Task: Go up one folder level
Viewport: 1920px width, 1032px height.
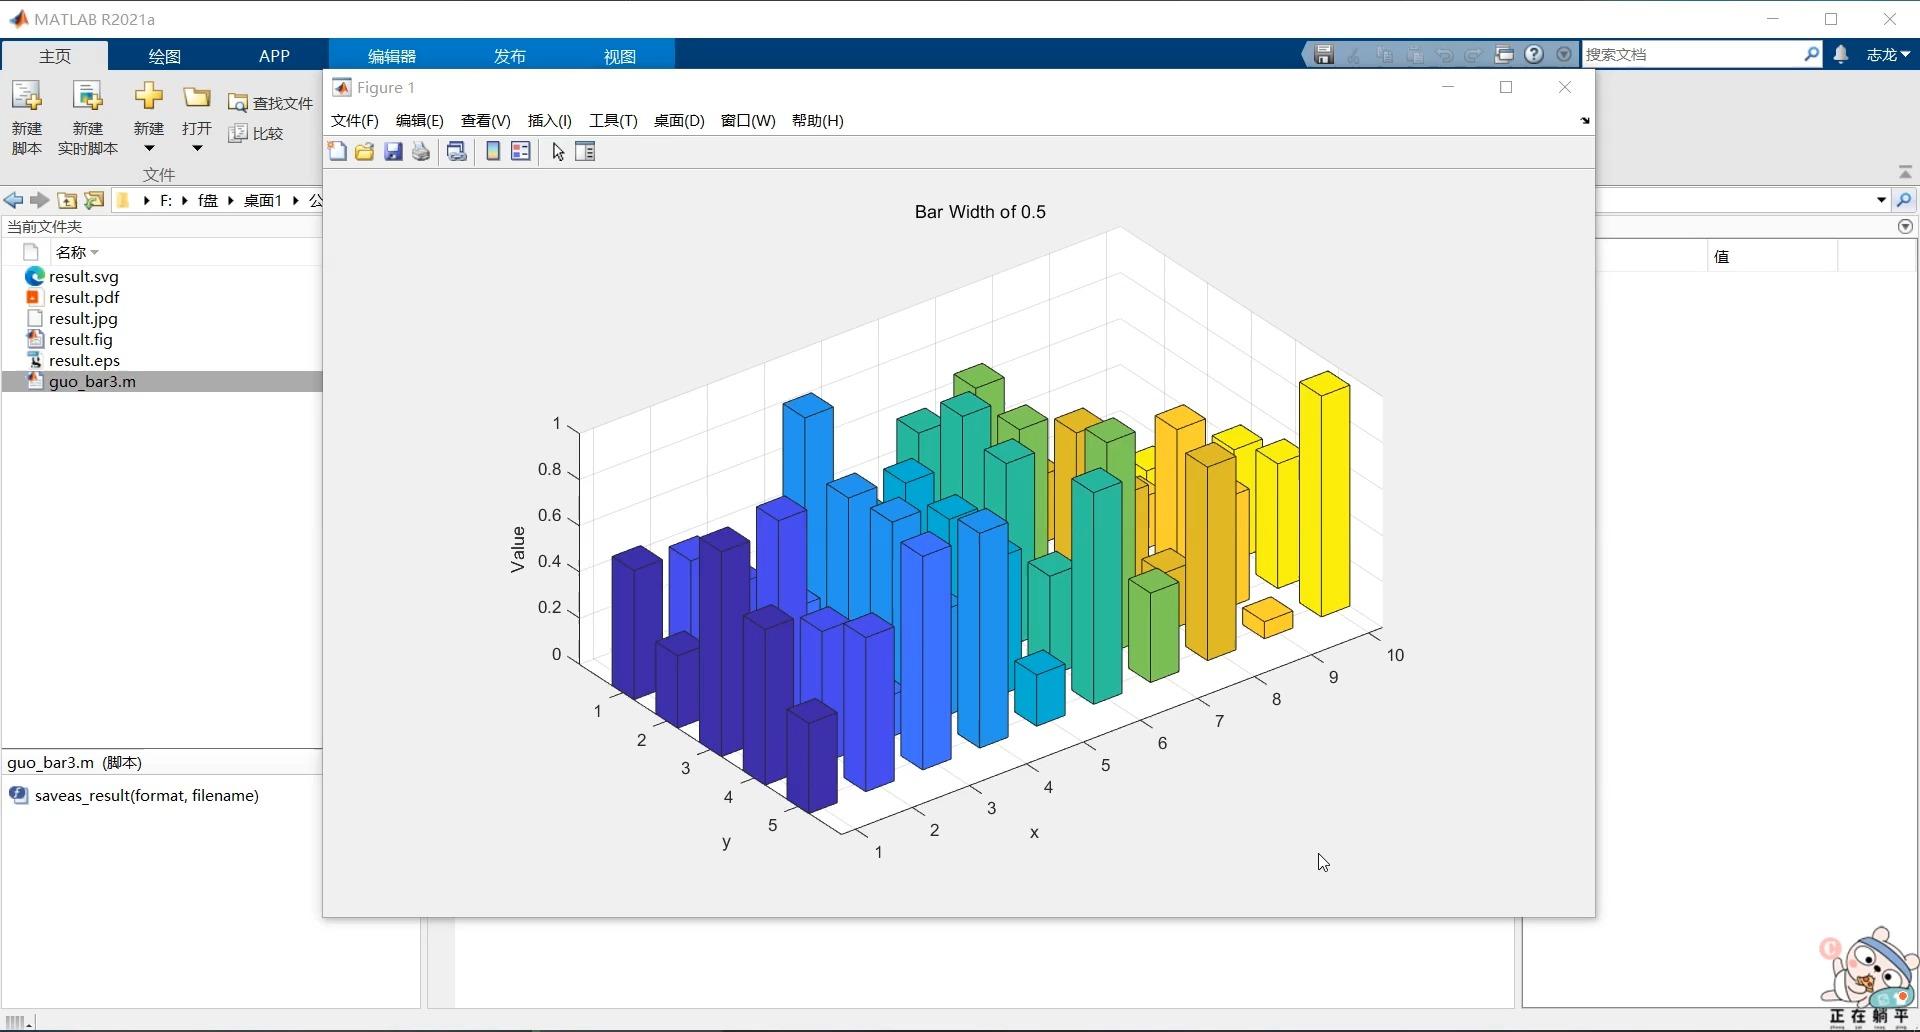Action: pos(67,200)
